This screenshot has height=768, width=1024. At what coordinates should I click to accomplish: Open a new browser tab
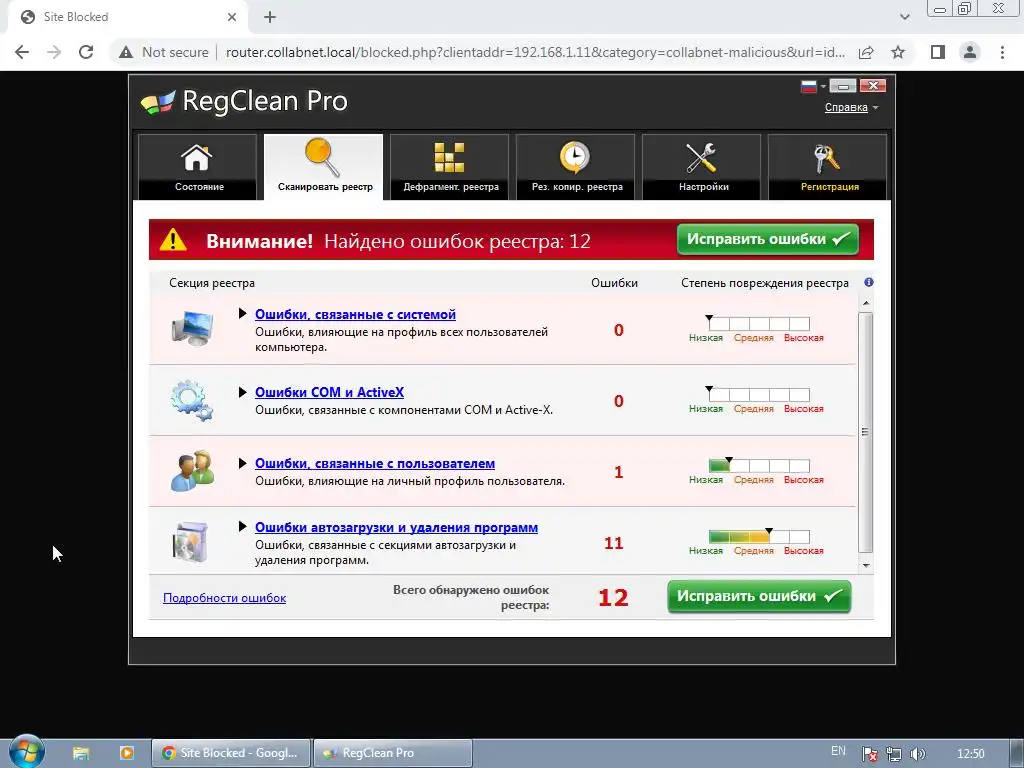coord(270,17)
